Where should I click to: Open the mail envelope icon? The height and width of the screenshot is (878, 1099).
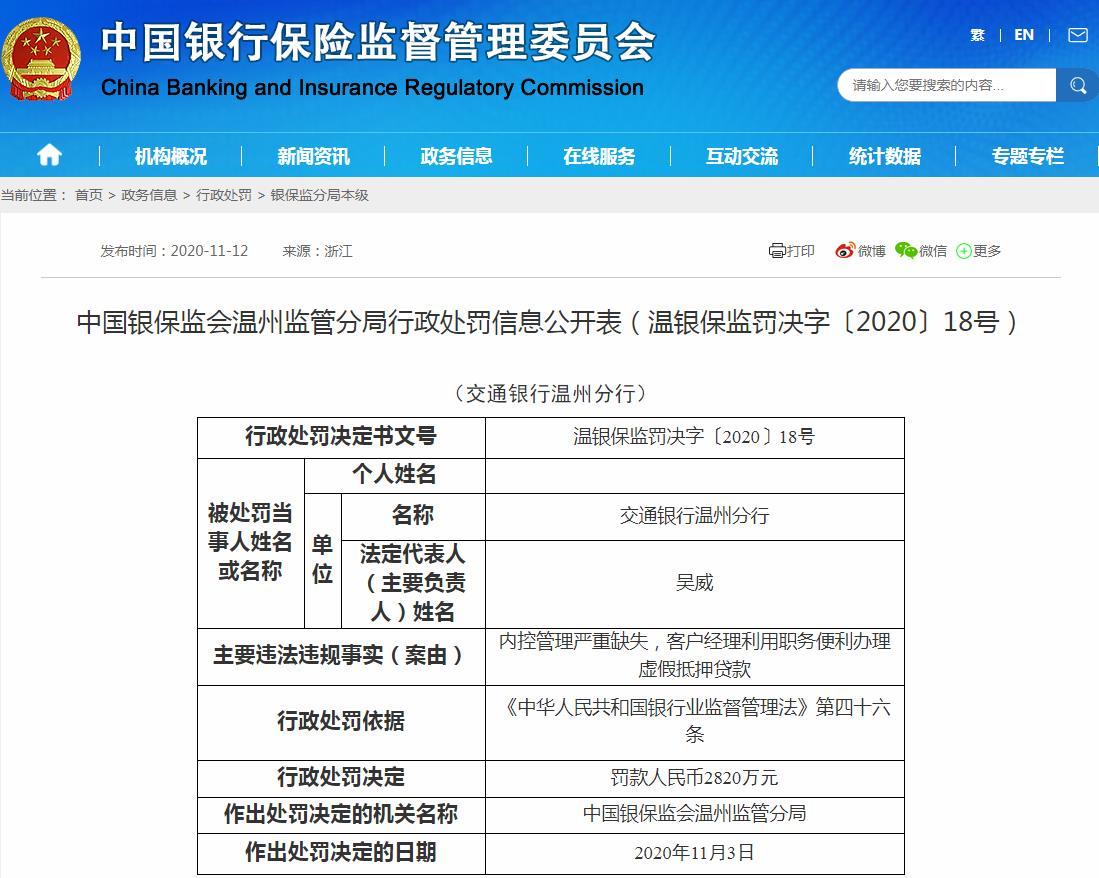tap(1077, 35)
